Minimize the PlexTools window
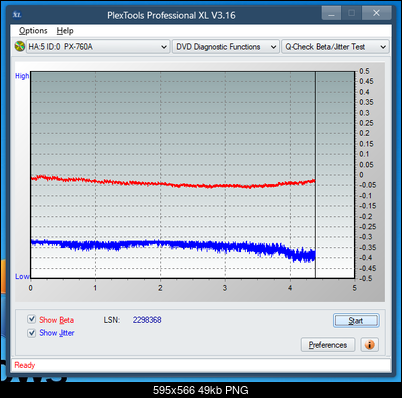This screenshot has width=402, height=398. coord(331,13)
